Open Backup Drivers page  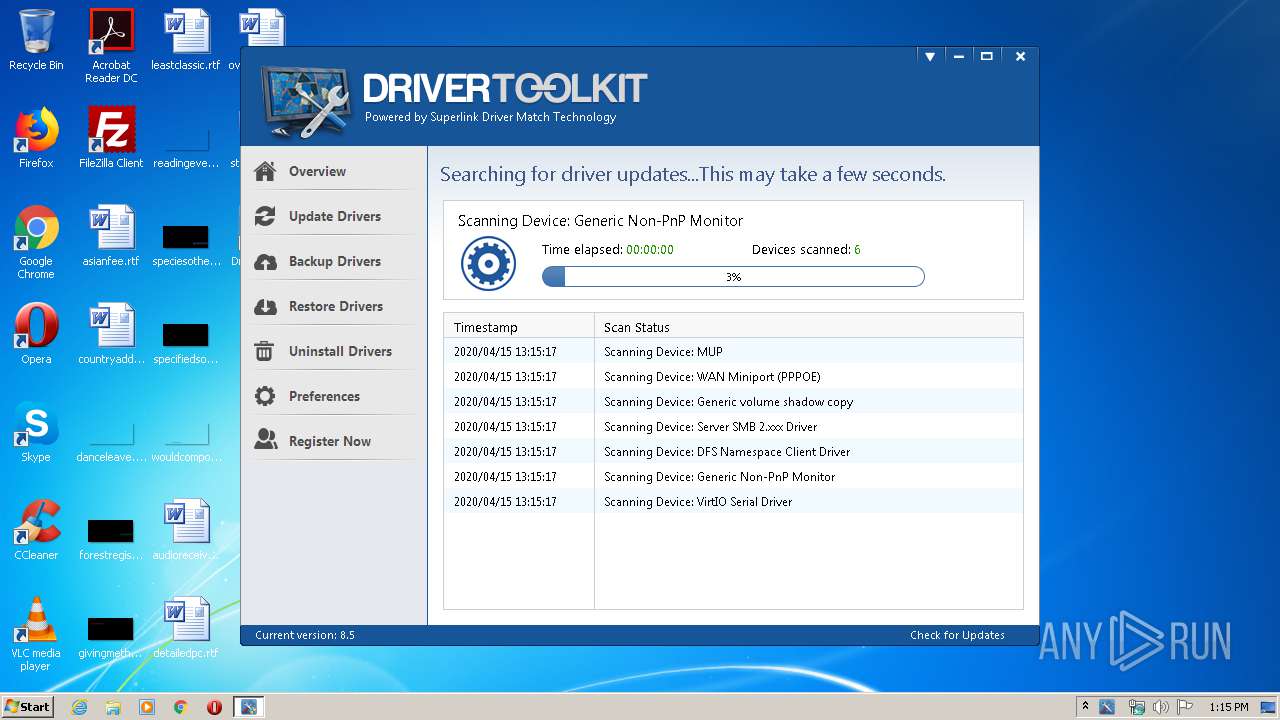[x=333, y=261]
